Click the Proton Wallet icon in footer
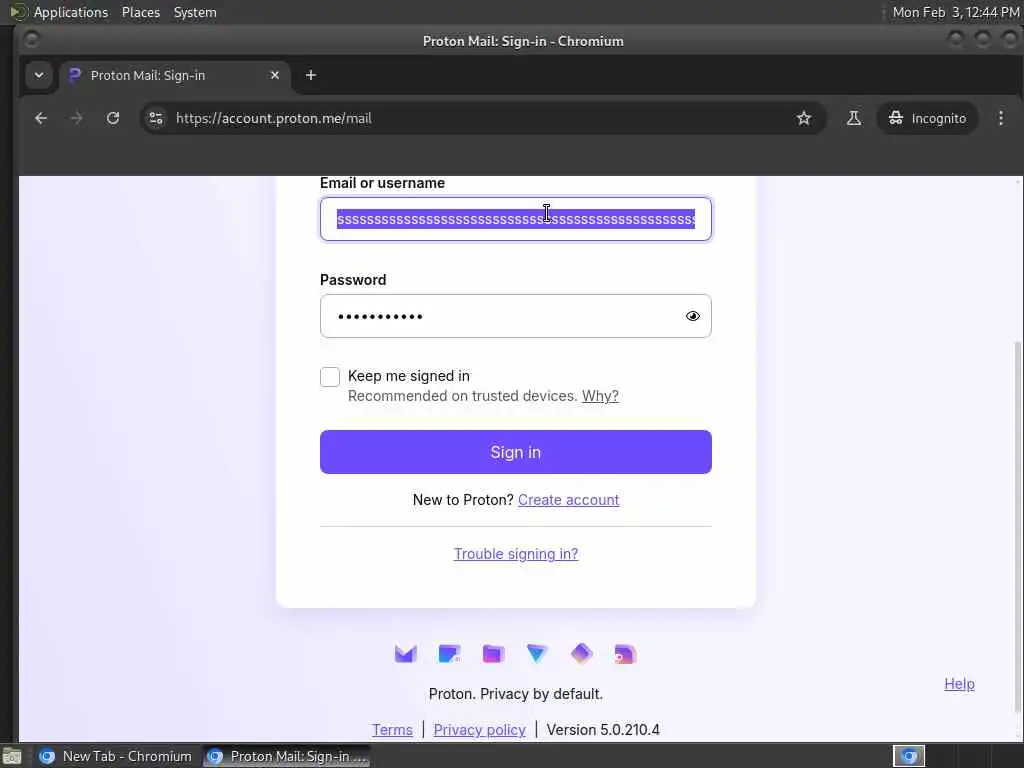 (x=625, y=654)
